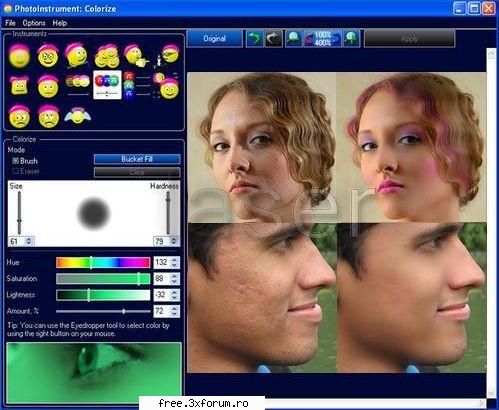Select the three fading smileys brightness instrument

pos(78,84)
